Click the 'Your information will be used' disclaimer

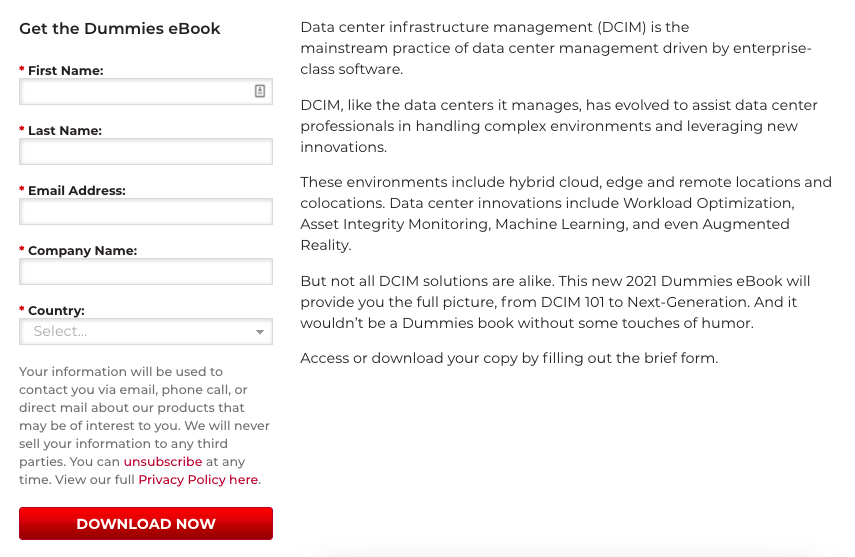(x=144, y=426)
